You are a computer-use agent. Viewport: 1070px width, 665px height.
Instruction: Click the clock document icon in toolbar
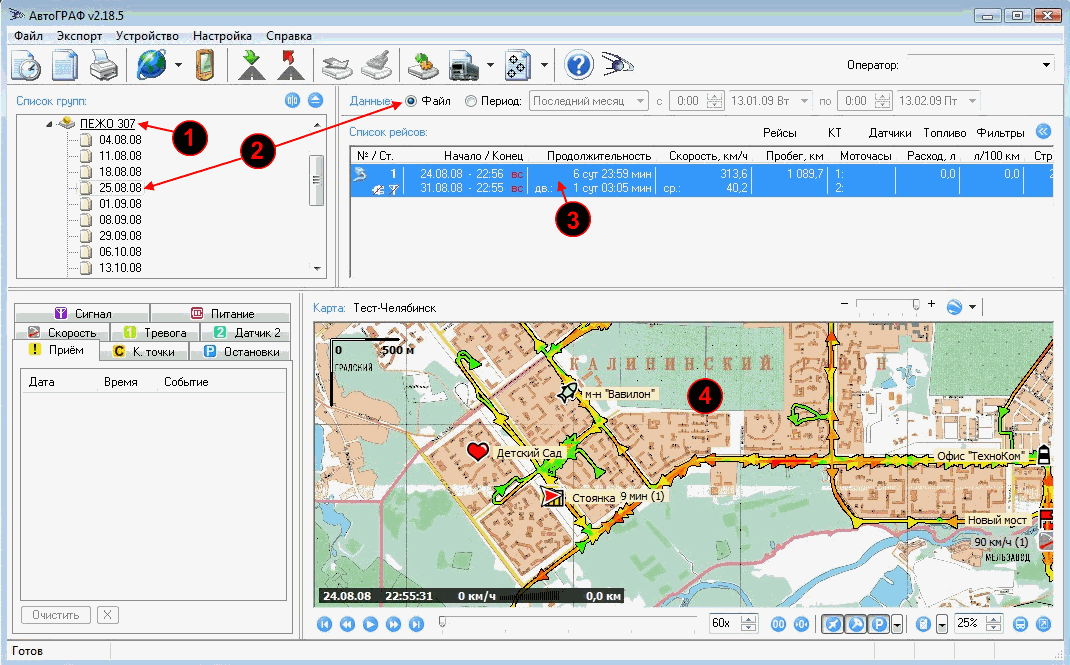[x=26, y=65]
